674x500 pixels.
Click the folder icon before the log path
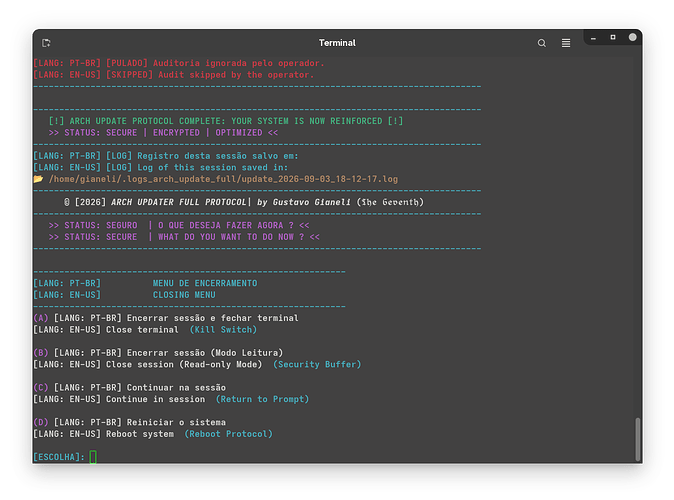(38, 179)
